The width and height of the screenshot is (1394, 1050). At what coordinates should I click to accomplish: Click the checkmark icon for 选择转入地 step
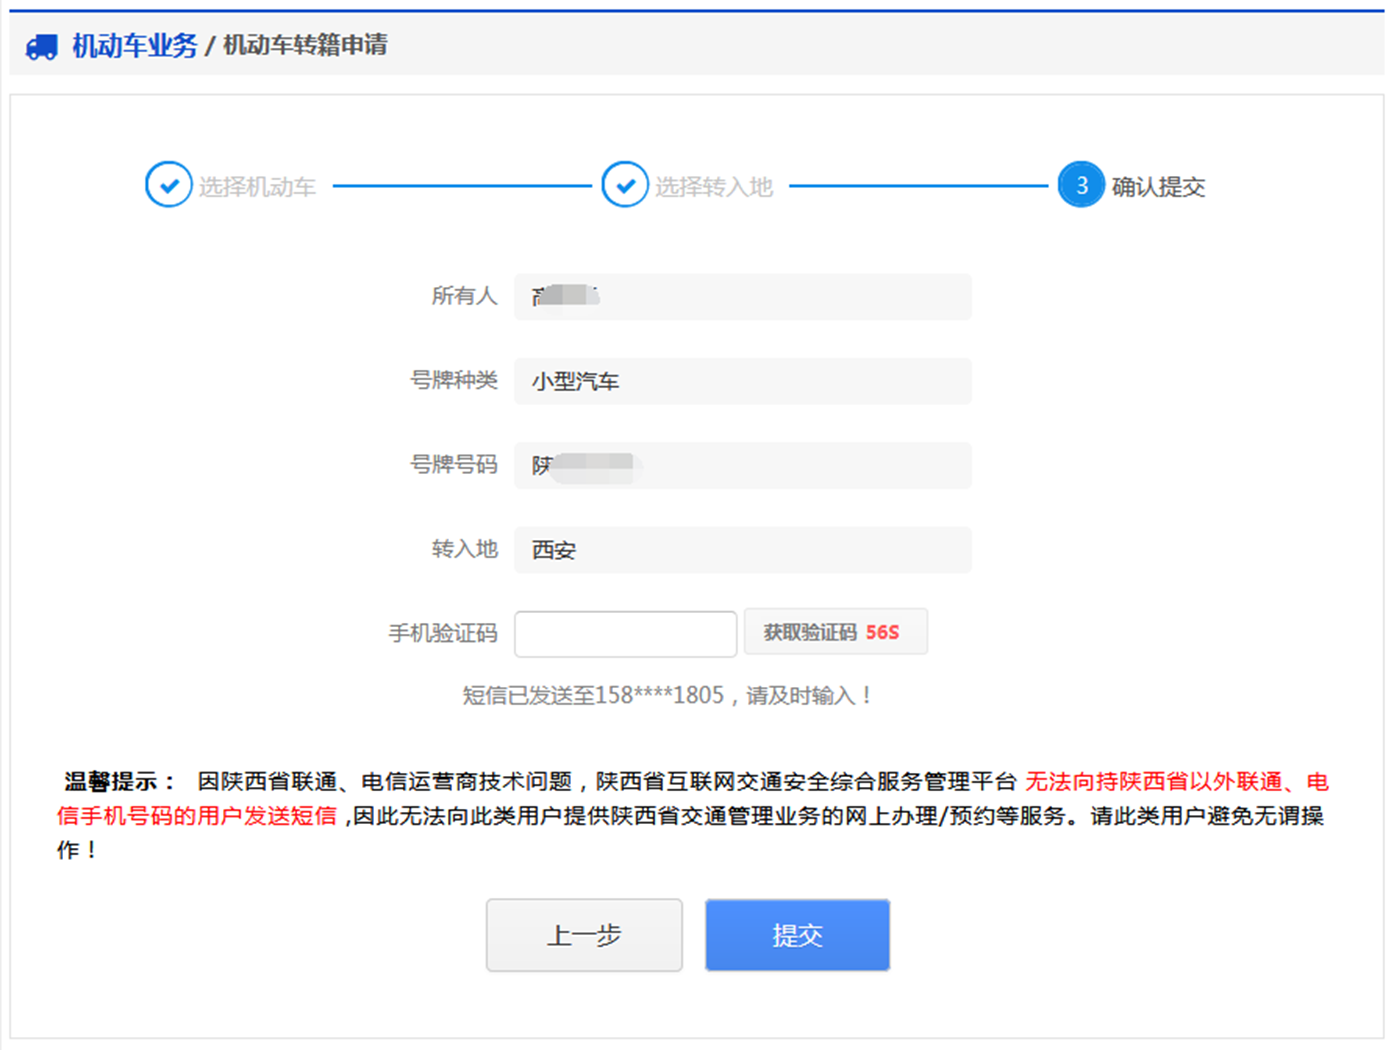[625, 185]
